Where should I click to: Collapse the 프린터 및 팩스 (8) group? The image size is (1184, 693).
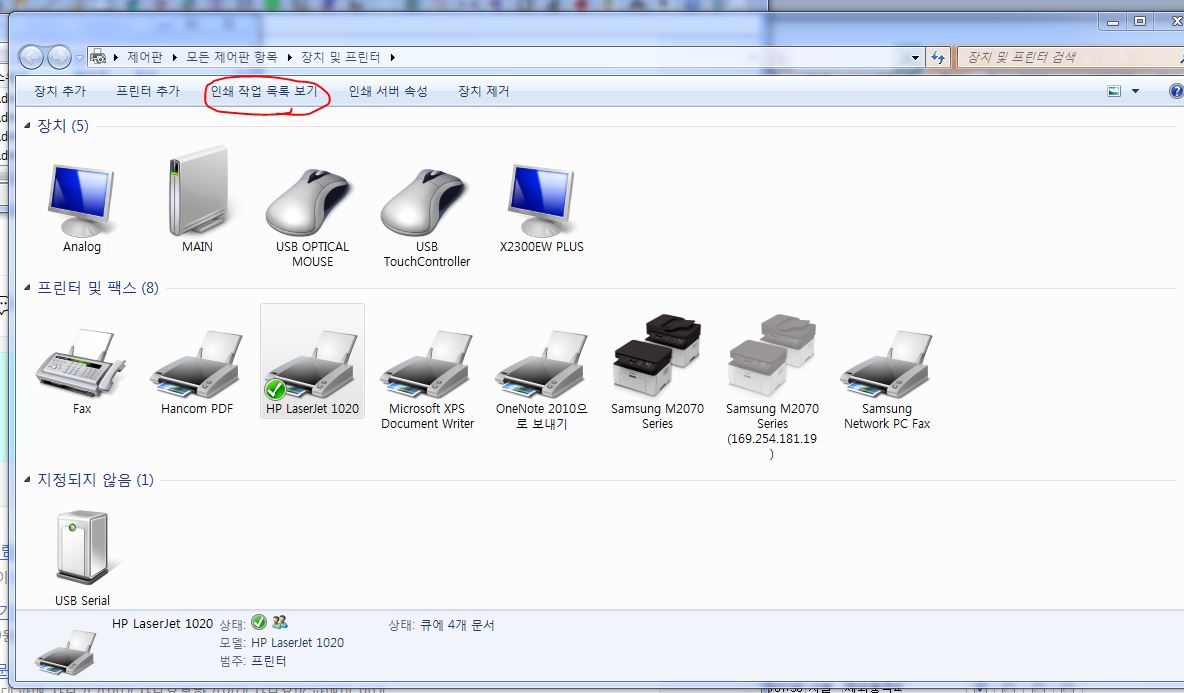[x=27, y=288]
